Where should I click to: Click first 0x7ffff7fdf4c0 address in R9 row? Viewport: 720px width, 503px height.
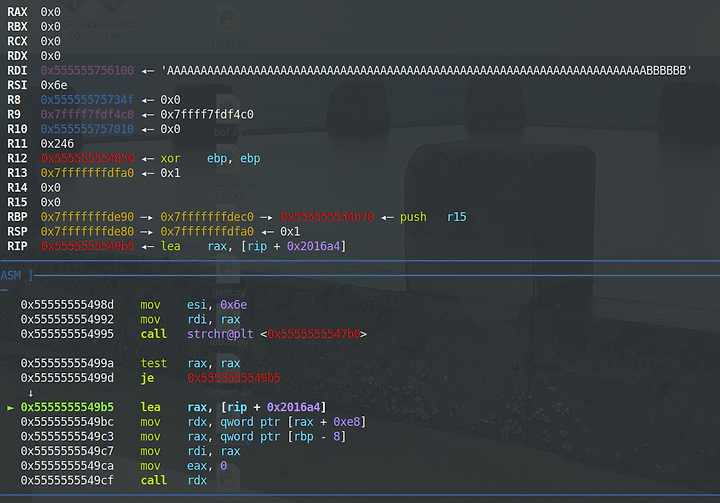[x=87, y=115]
